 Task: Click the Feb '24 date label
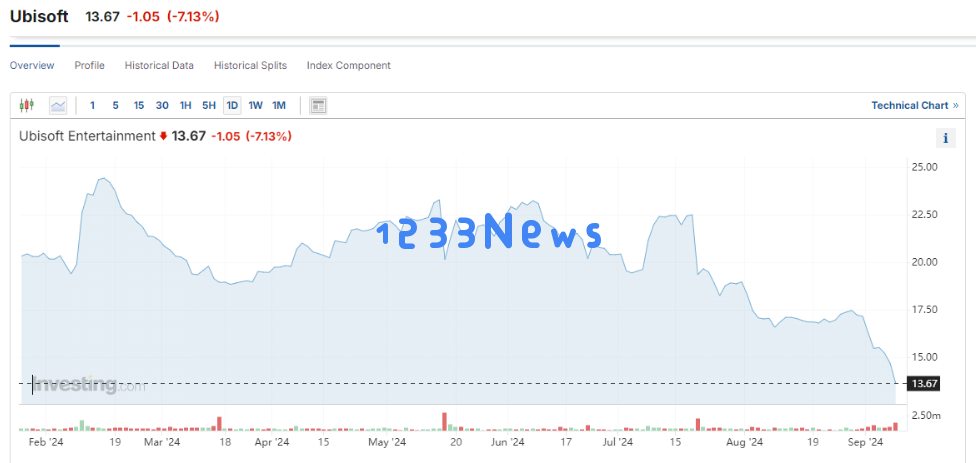[46, 442]
